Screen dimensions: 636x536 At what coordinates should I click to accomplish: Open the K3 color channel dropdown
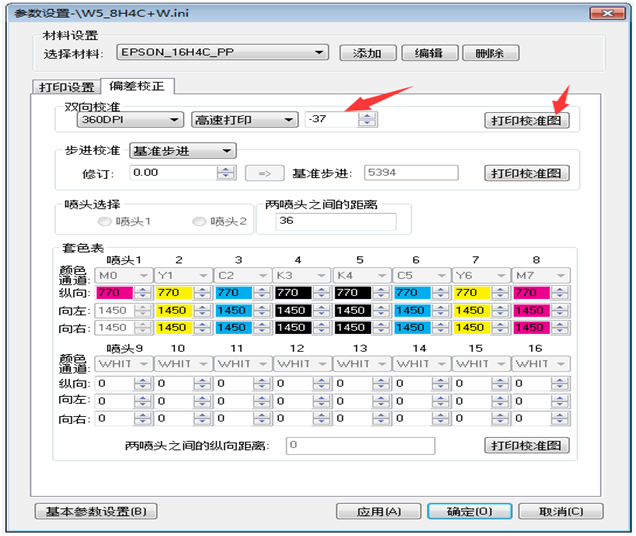pos(302,276)
